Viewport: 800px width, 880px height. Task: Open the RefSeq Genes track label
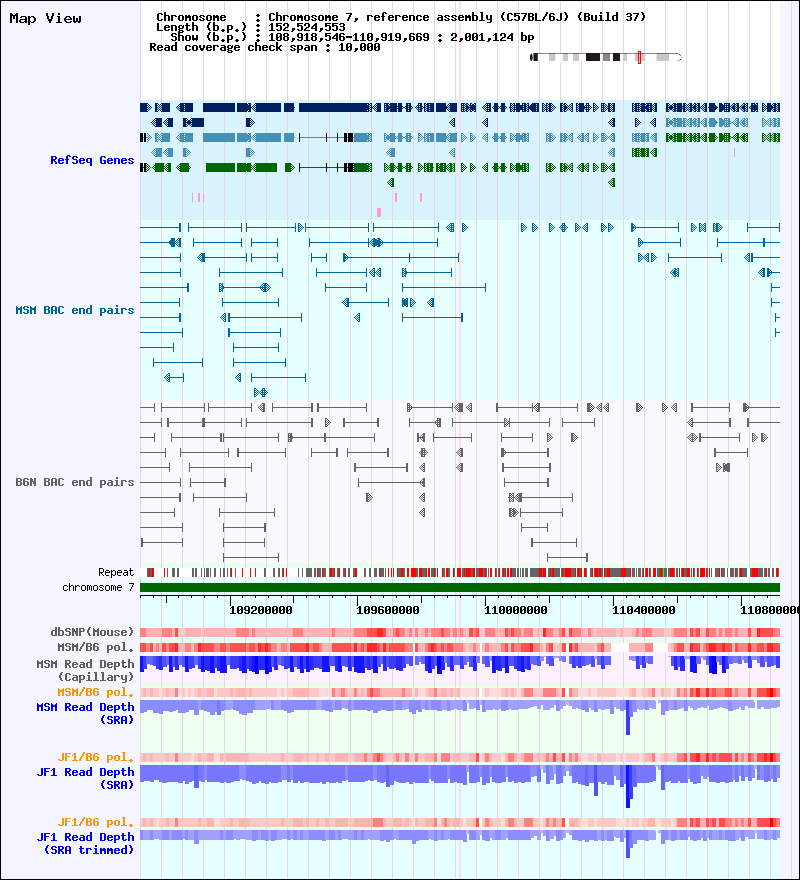(x=92, y=160)
